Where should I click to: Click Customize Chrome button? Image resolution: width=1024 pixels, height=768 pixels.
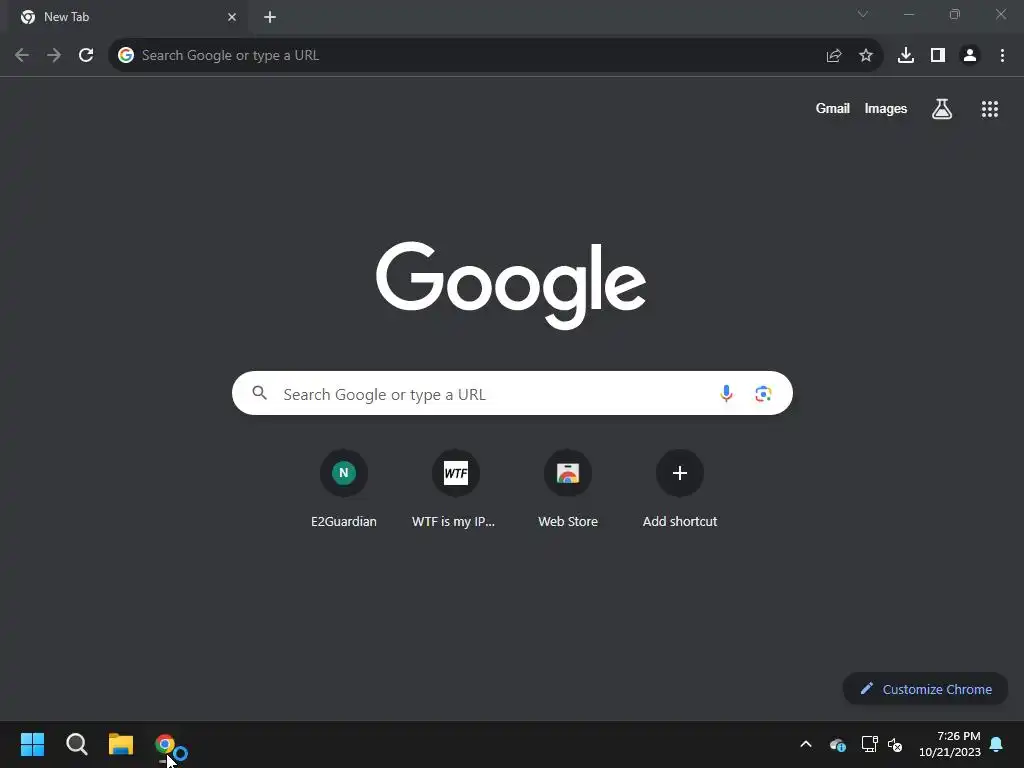pyautogui.click(x=925, y=689)
